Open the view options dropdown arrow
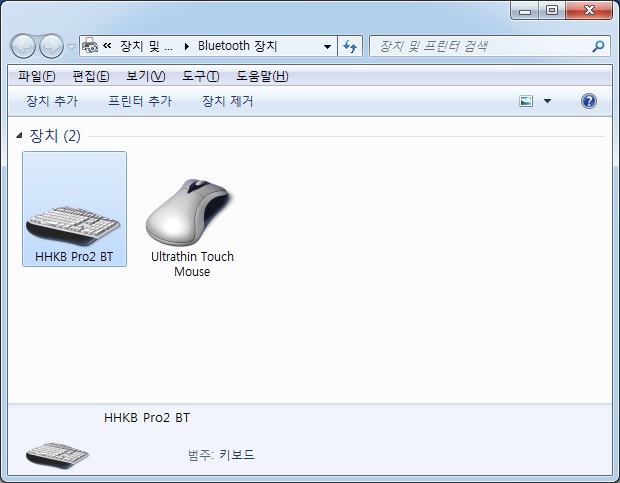 point(548,101)
